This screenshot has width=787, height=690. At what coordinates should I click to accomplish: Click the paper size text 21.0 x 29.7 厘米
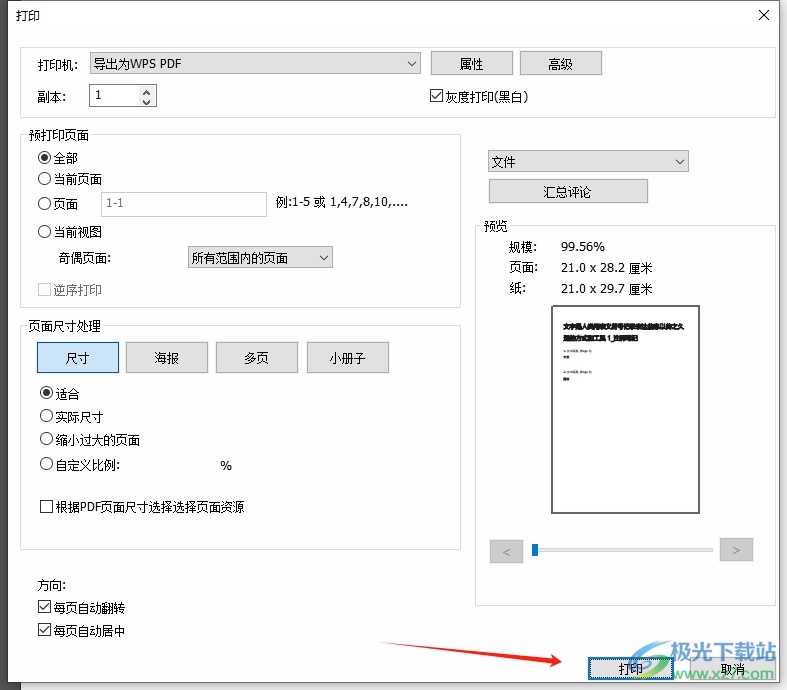606,289
